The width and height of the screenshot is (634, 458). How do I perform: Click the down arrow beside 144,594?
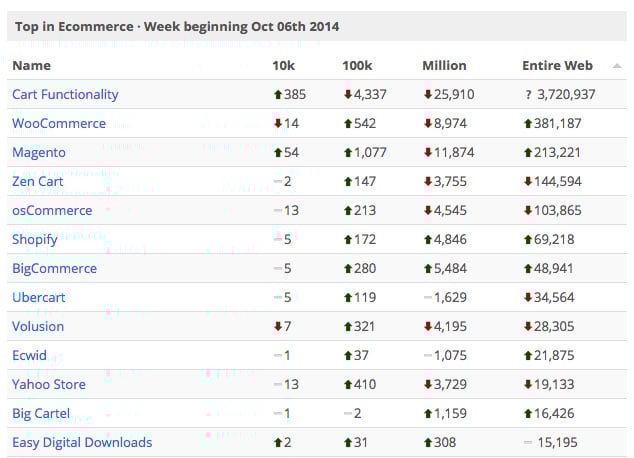(528, 182)
